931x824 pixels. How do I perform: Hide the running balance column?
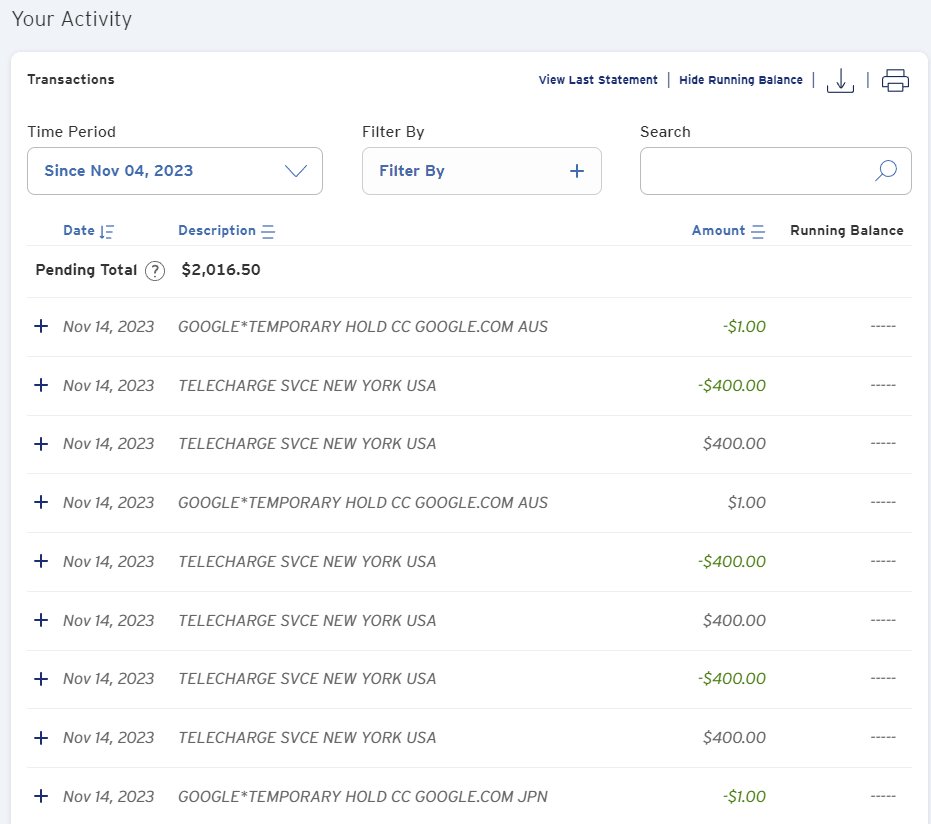(x=740, y=80)
